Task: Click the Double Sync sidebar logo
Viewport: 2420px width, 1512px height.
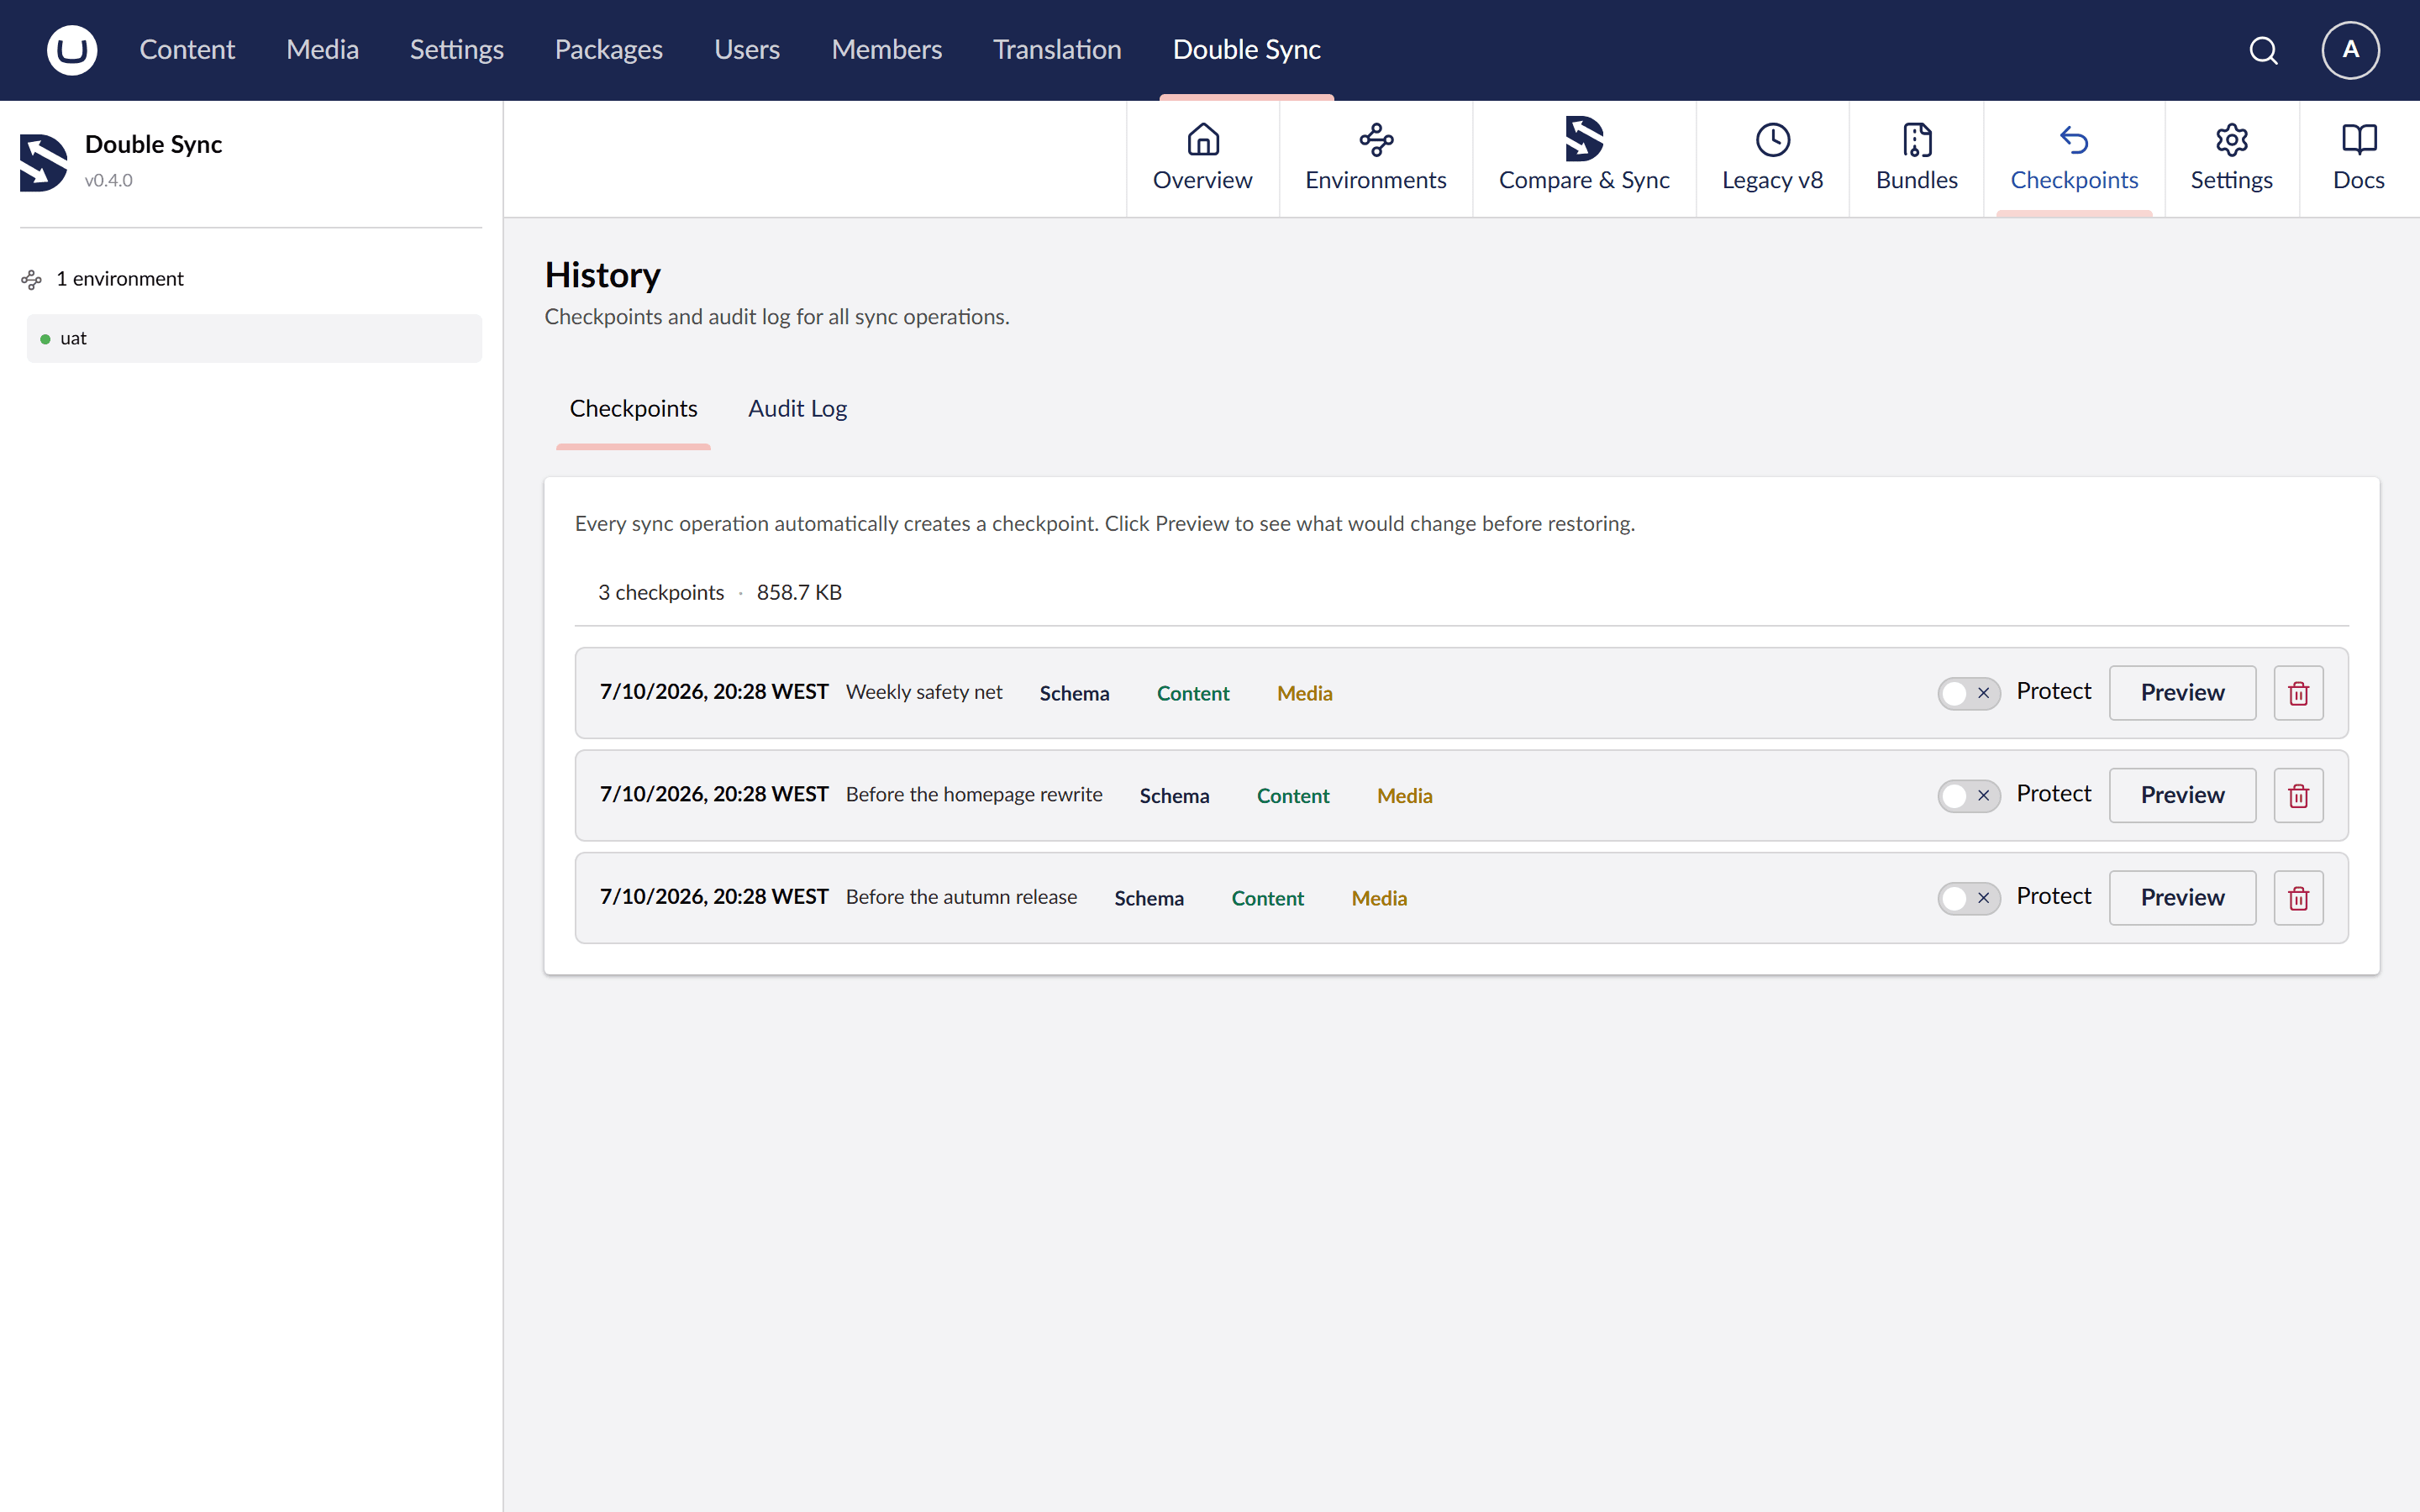Action: 43,161
